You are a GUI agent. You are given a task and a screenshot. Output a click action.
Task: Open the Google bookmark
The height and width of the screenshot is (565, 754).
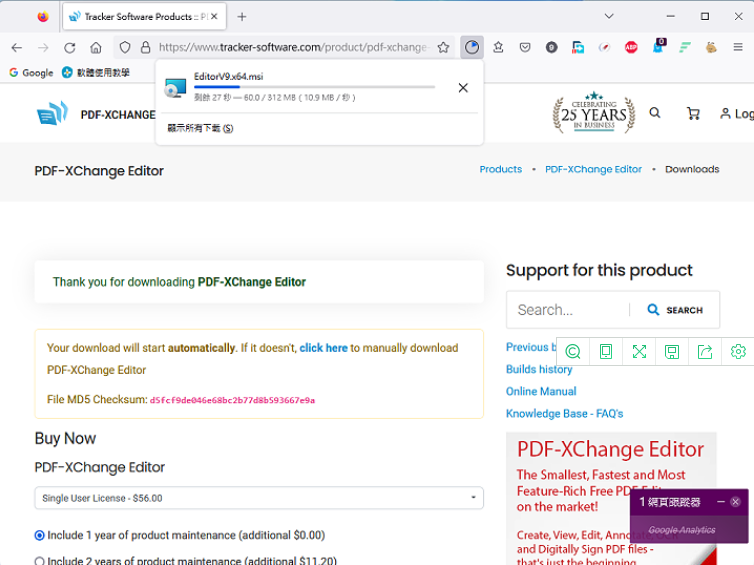coord(31,73)
